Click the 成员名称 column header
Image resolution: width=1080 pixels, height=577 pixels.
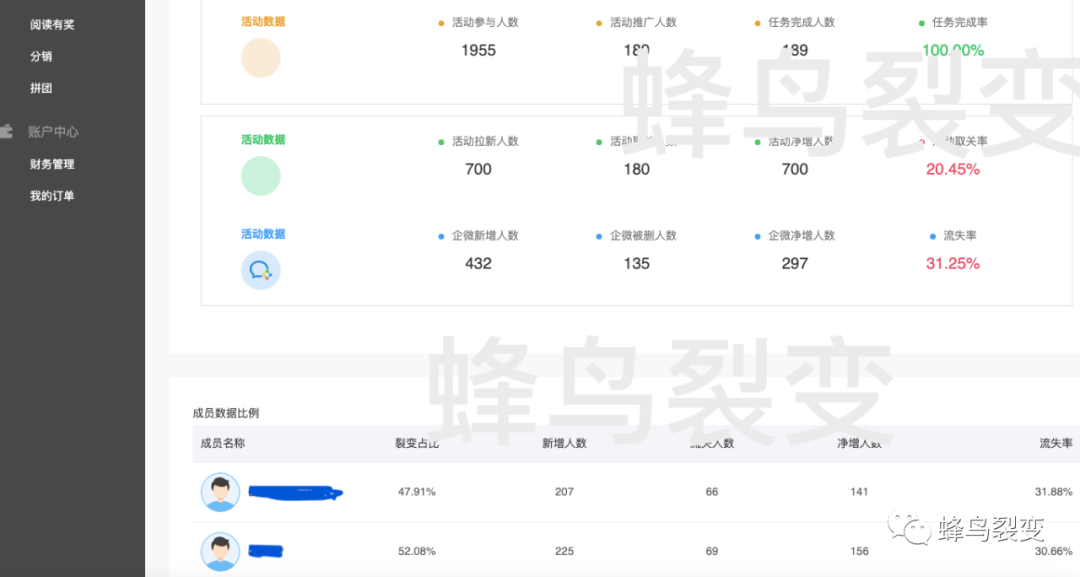(222, 443)
